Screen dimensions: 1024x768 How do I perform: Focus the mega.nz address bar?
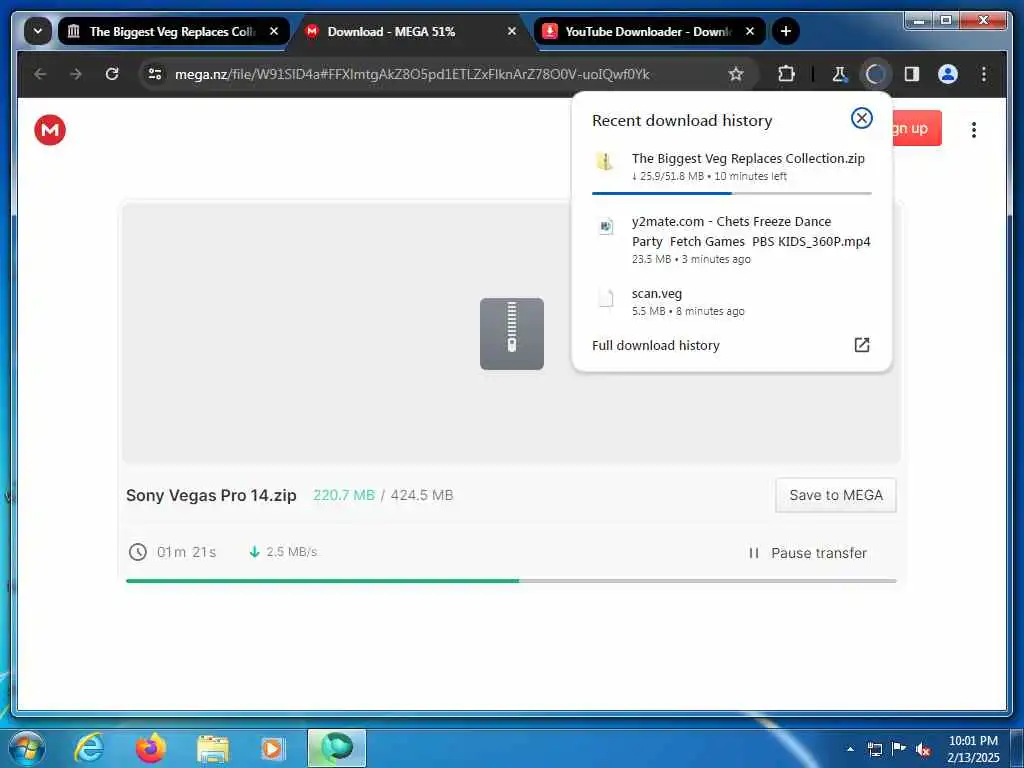[x=411, y=74]
